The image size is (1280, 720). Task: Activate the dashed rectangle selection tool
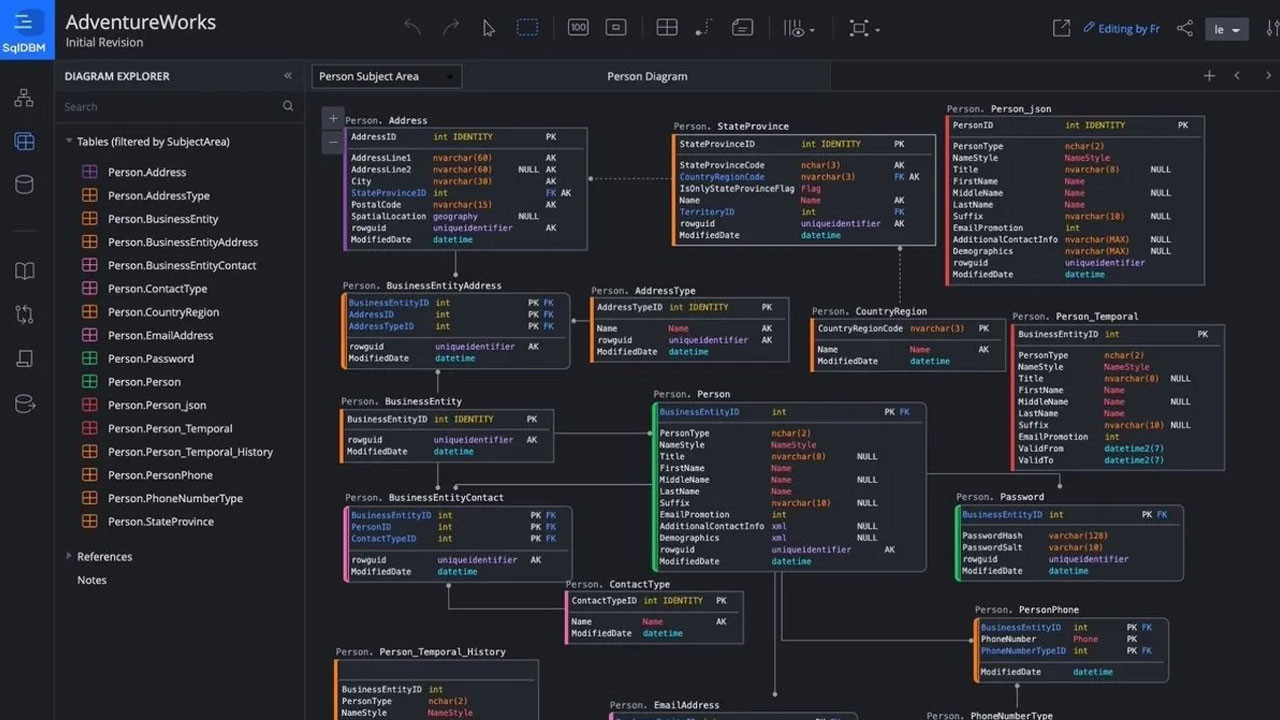(527, 28)
